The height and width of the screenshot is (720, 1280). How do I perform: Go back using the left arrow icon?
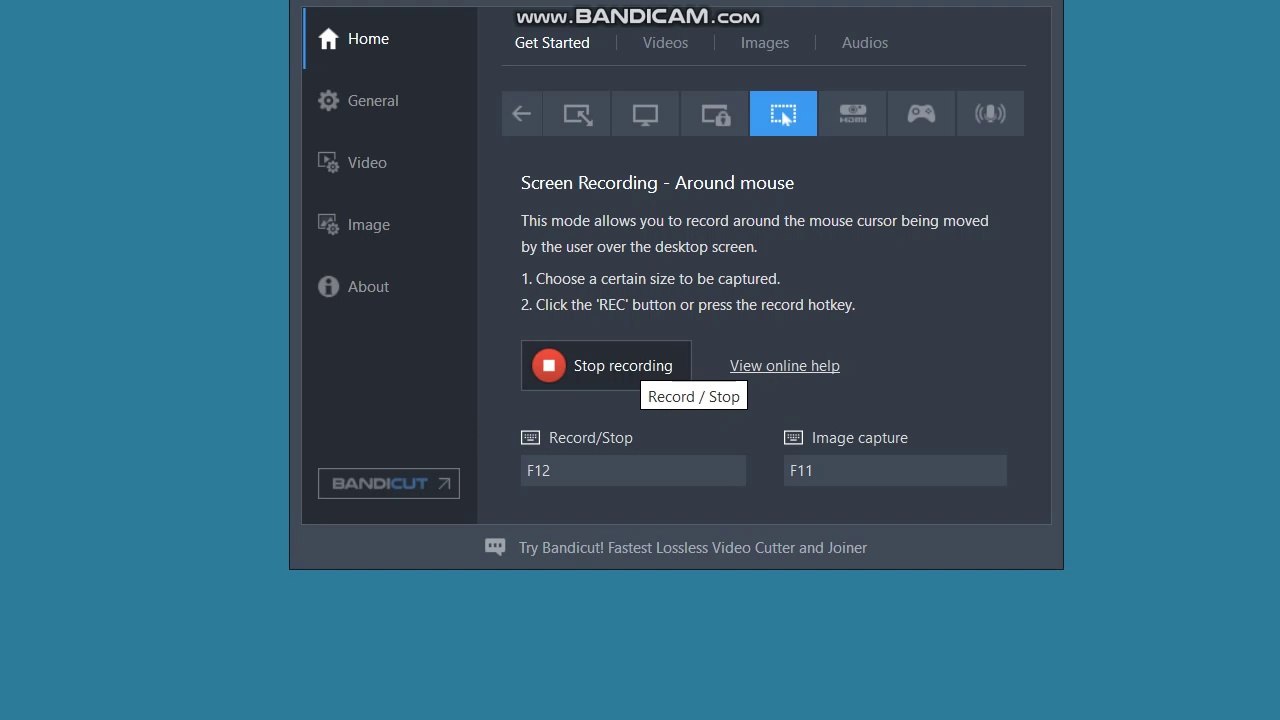point(522,114)
